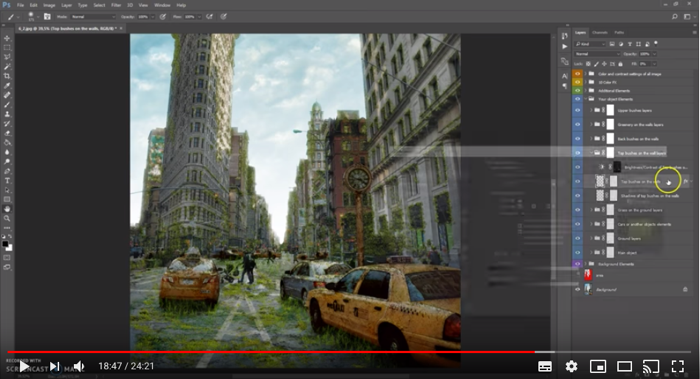Screen dimensions: 700x379
Task: Select the Paint Bucket tool
Action: point(7,143)
